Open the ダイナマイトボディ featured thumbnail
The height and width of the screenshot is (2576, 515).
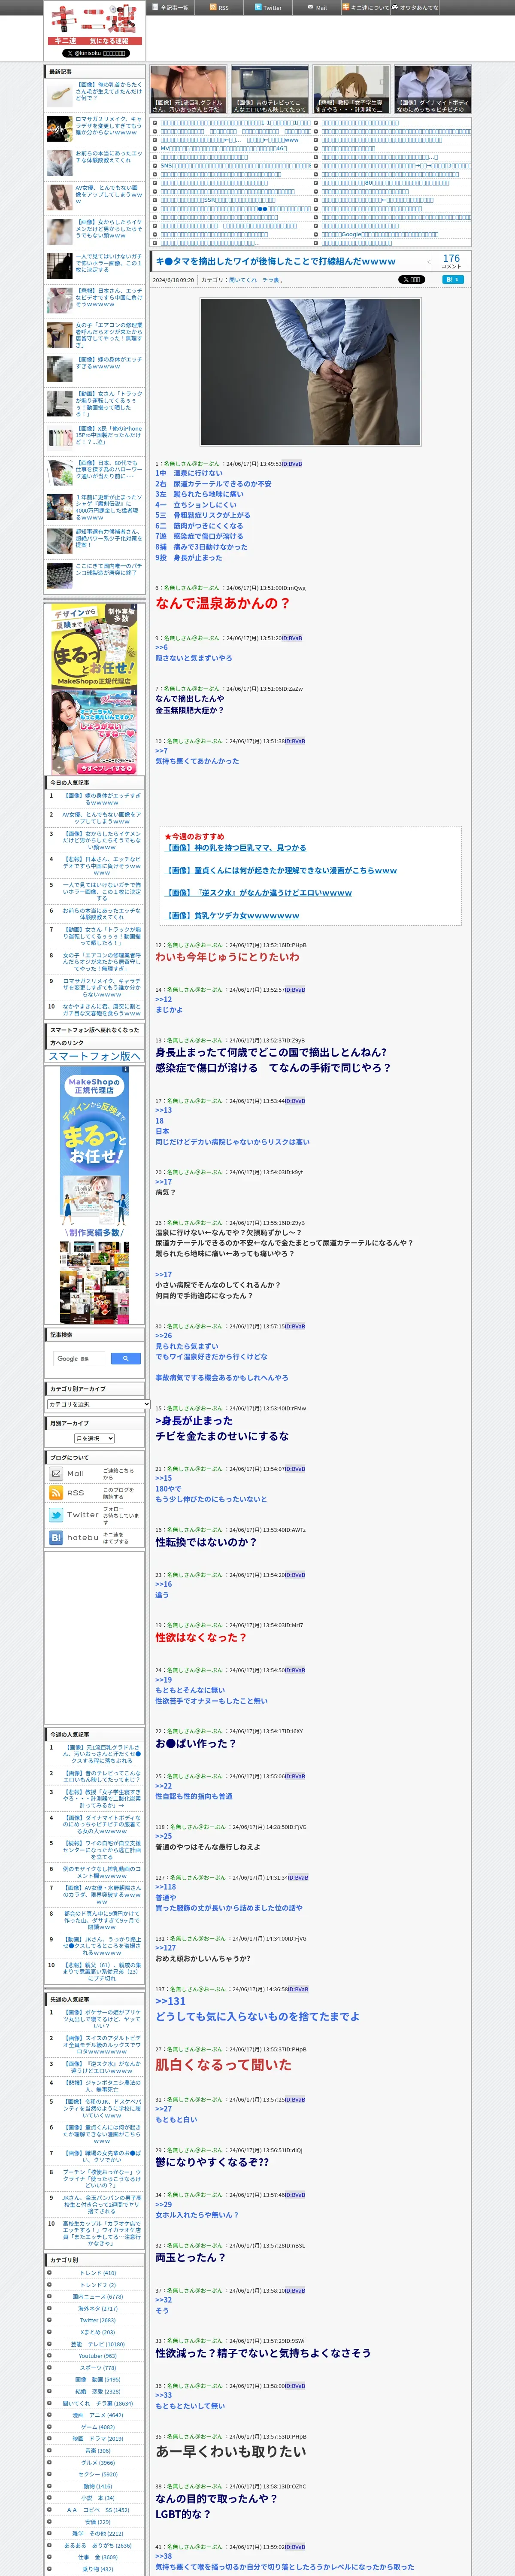point(432,89)
